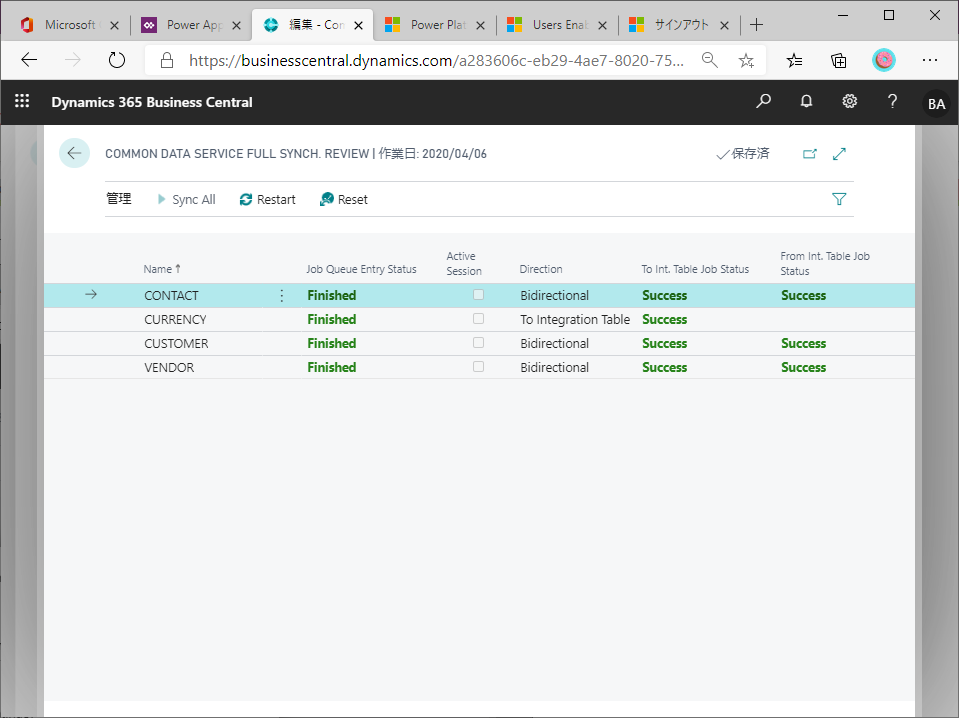
Task: Toggle Active Session checkbox for CUSTOMER
Action: coord(478,342)
